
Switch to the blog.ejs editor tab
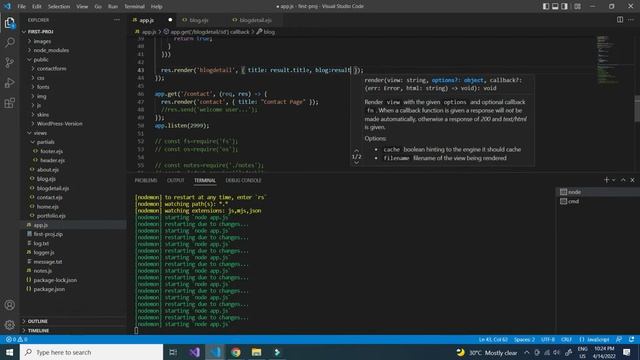point(199,20)
